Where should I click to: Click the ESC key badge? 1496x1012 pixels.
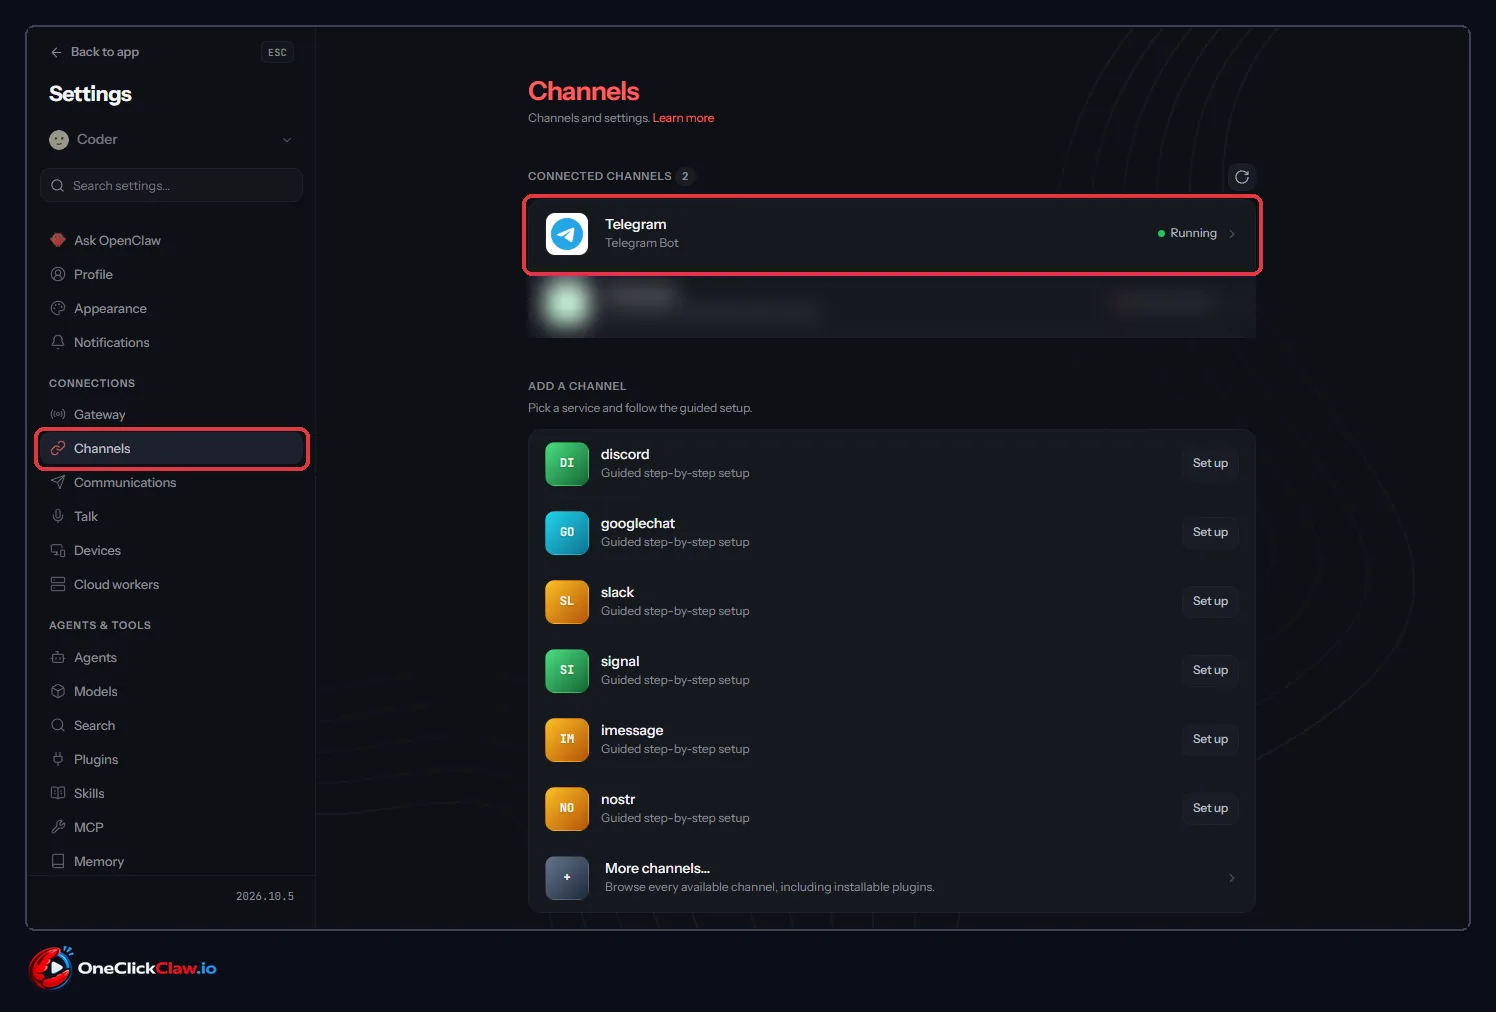277,52
